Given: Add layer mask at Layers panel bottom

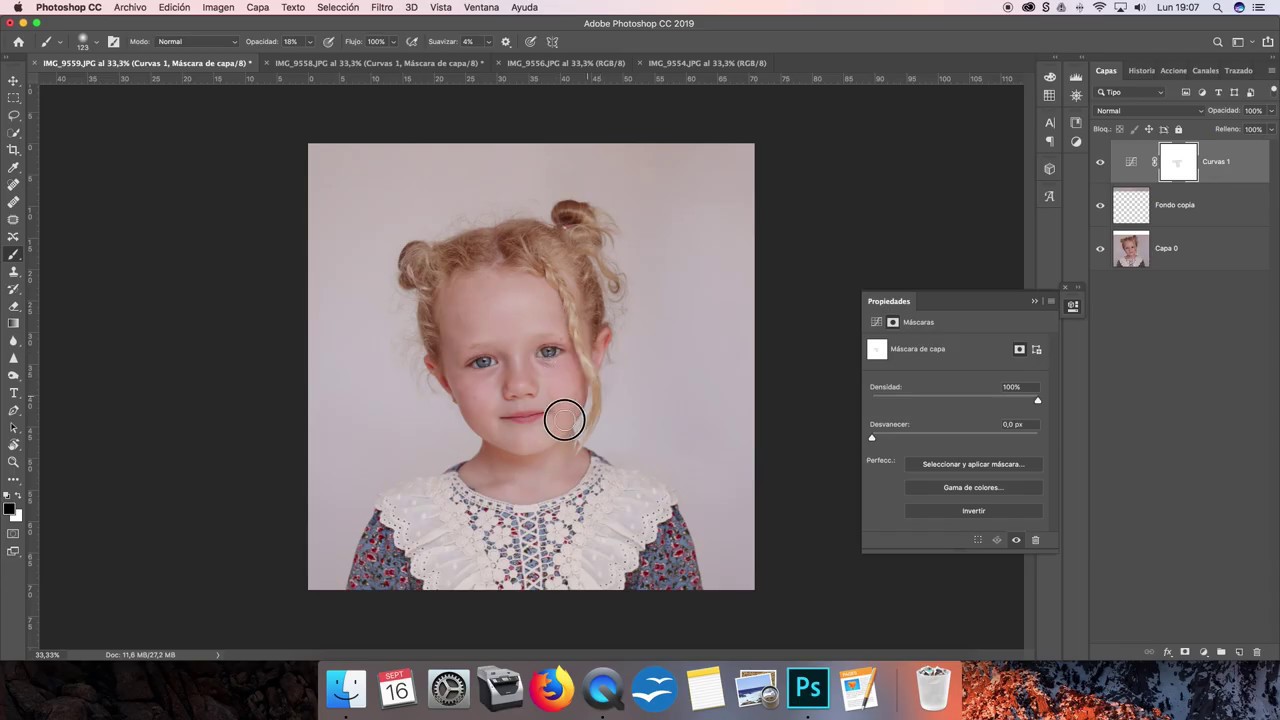Looking at the screenshot, I should [x=1185, y=652].
